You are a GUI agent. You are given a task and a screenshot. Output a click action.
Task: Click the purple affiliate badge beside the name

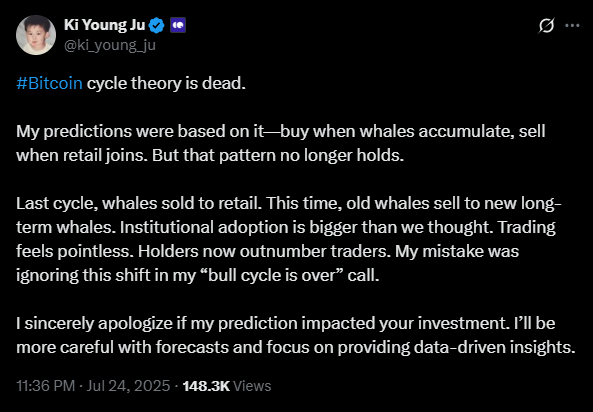[178, 25]
